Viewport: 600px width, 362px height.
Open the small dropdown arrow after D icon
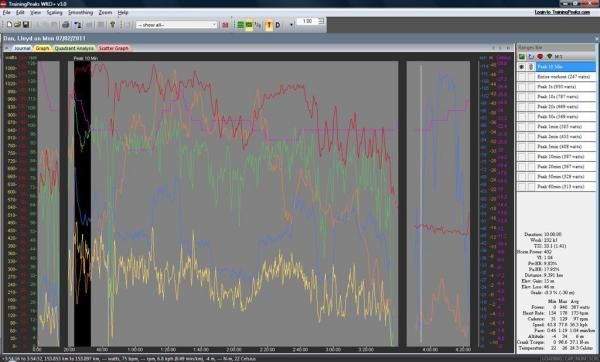pos(291,25)
